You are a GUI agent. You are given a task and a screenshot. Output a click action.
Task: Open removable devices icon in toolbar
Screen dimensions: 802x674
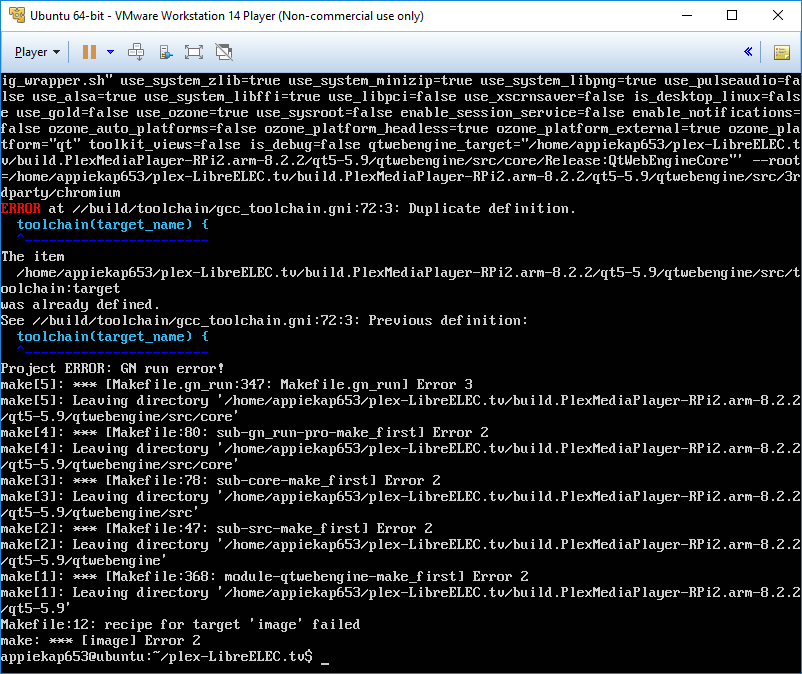166,52
